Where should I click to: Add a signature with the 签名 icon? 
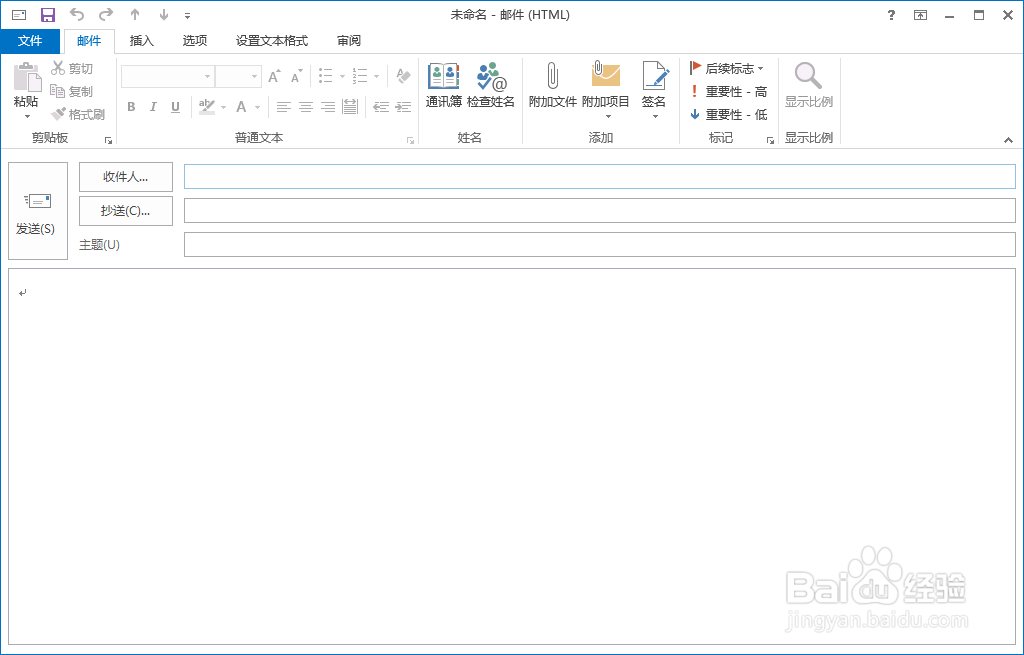pyautogui.click(x=654, y=85)
